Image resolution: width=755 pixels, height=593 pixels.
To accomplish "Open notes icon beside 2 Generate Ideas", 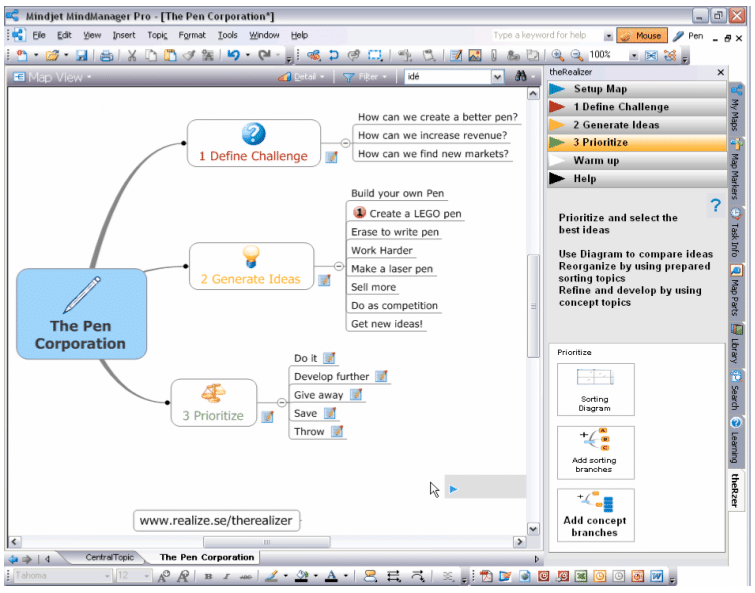I will pyautogui.click(x=324, y=280).
